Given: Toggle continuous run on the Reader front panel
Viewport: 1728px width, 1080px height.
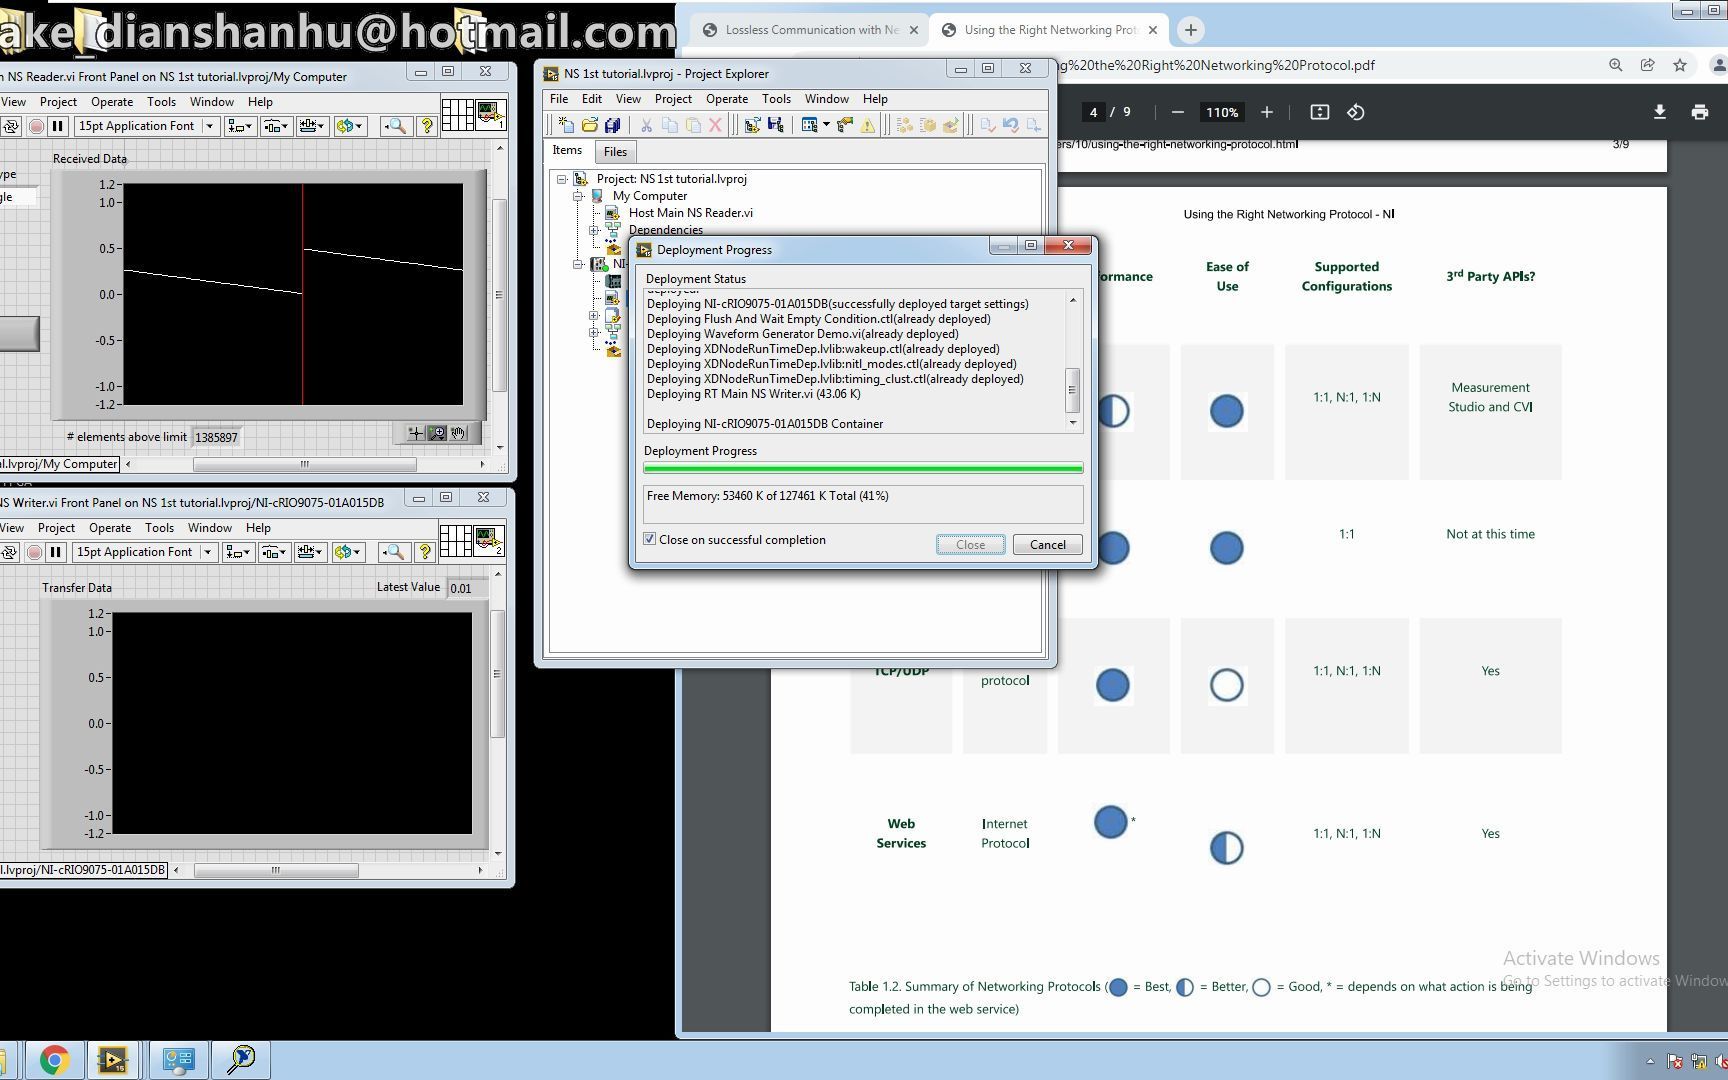Looking at the screenshot, I should coord(10,126).
